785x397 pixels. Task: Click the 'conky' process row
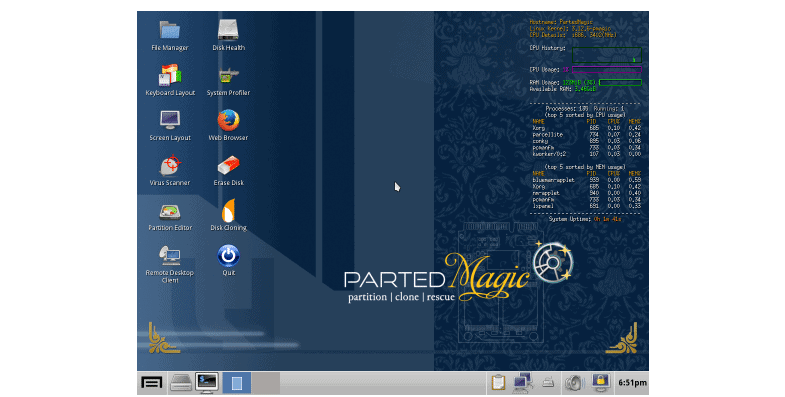point(586,141)
